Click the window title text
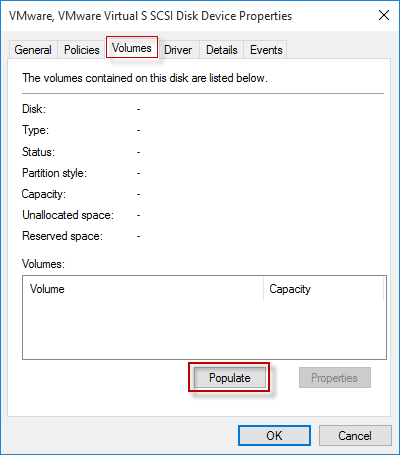Screen dimensions: 400x455 (150, 16)
